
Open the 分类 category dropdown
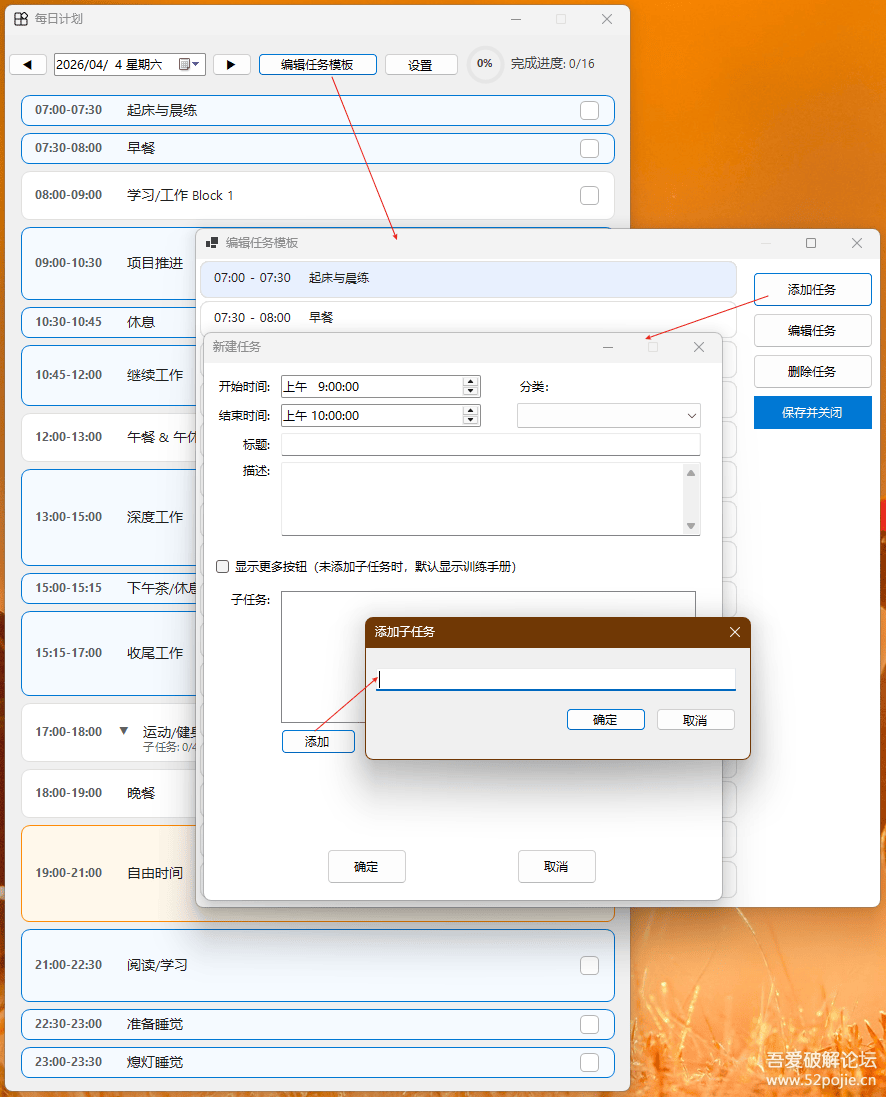pos(608,416)
